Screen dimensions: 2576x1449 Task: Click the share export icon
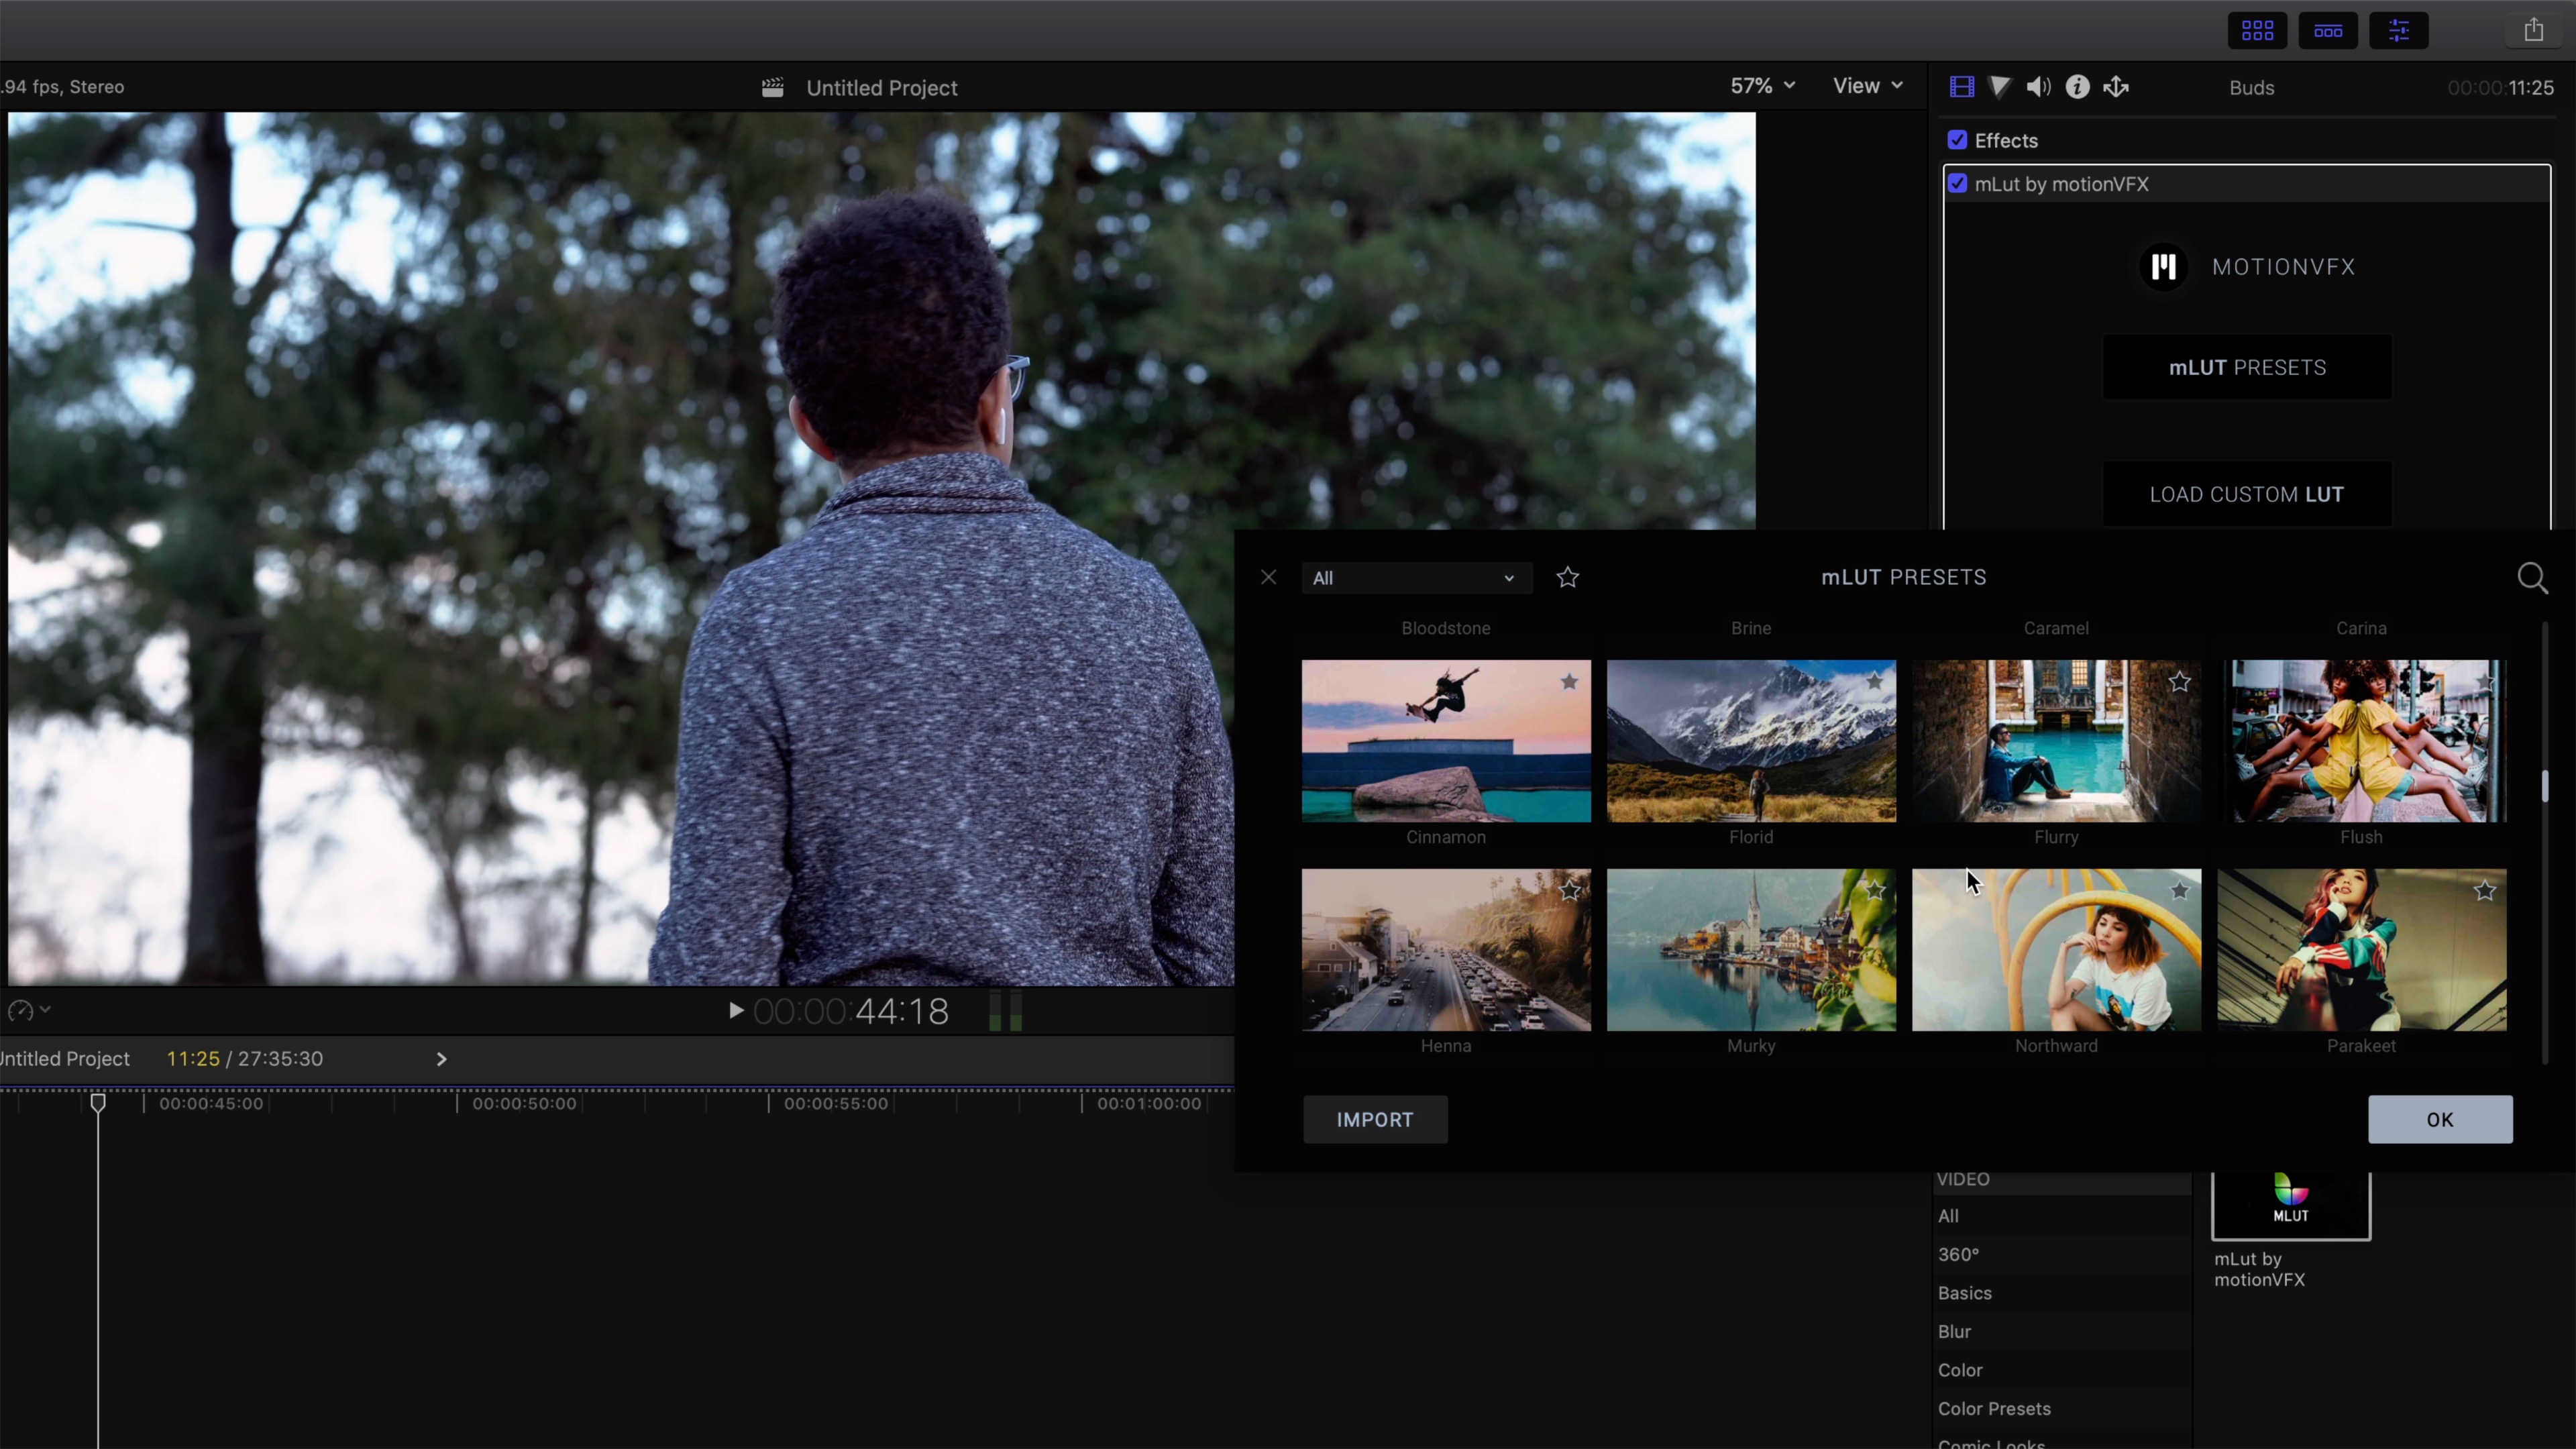click(2533, 30)
